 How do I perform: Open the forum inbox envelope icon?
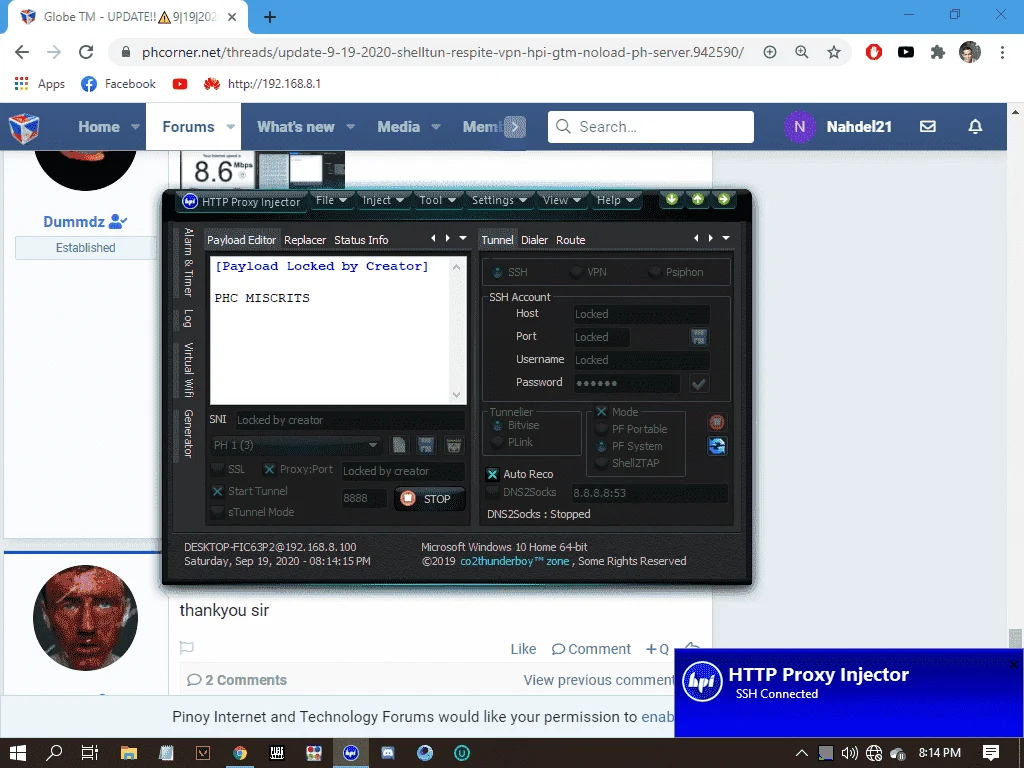pos(928,127)
